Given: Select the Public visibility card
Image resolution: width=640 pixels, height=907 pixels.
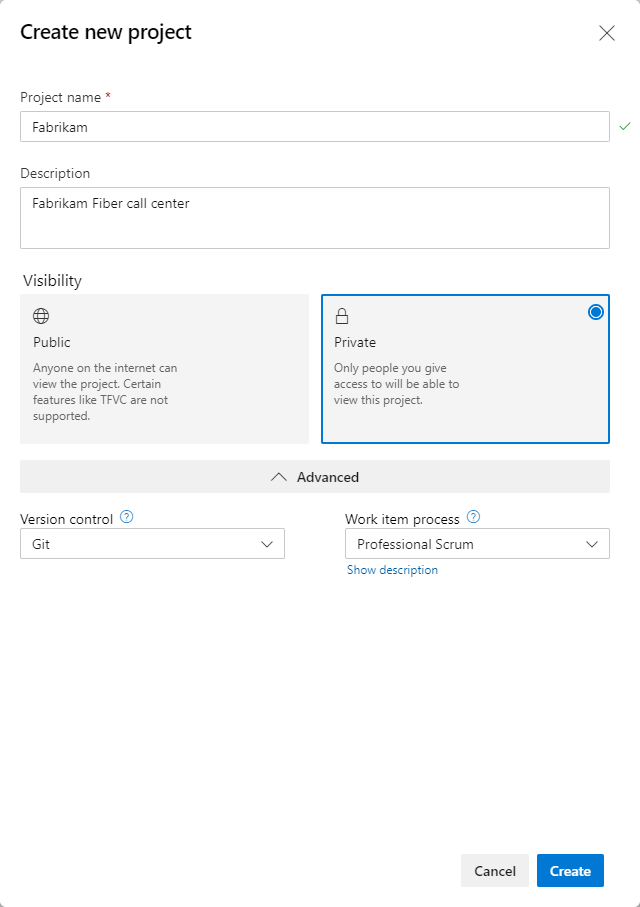Looking at the screenshot, I should coord(164,369).
